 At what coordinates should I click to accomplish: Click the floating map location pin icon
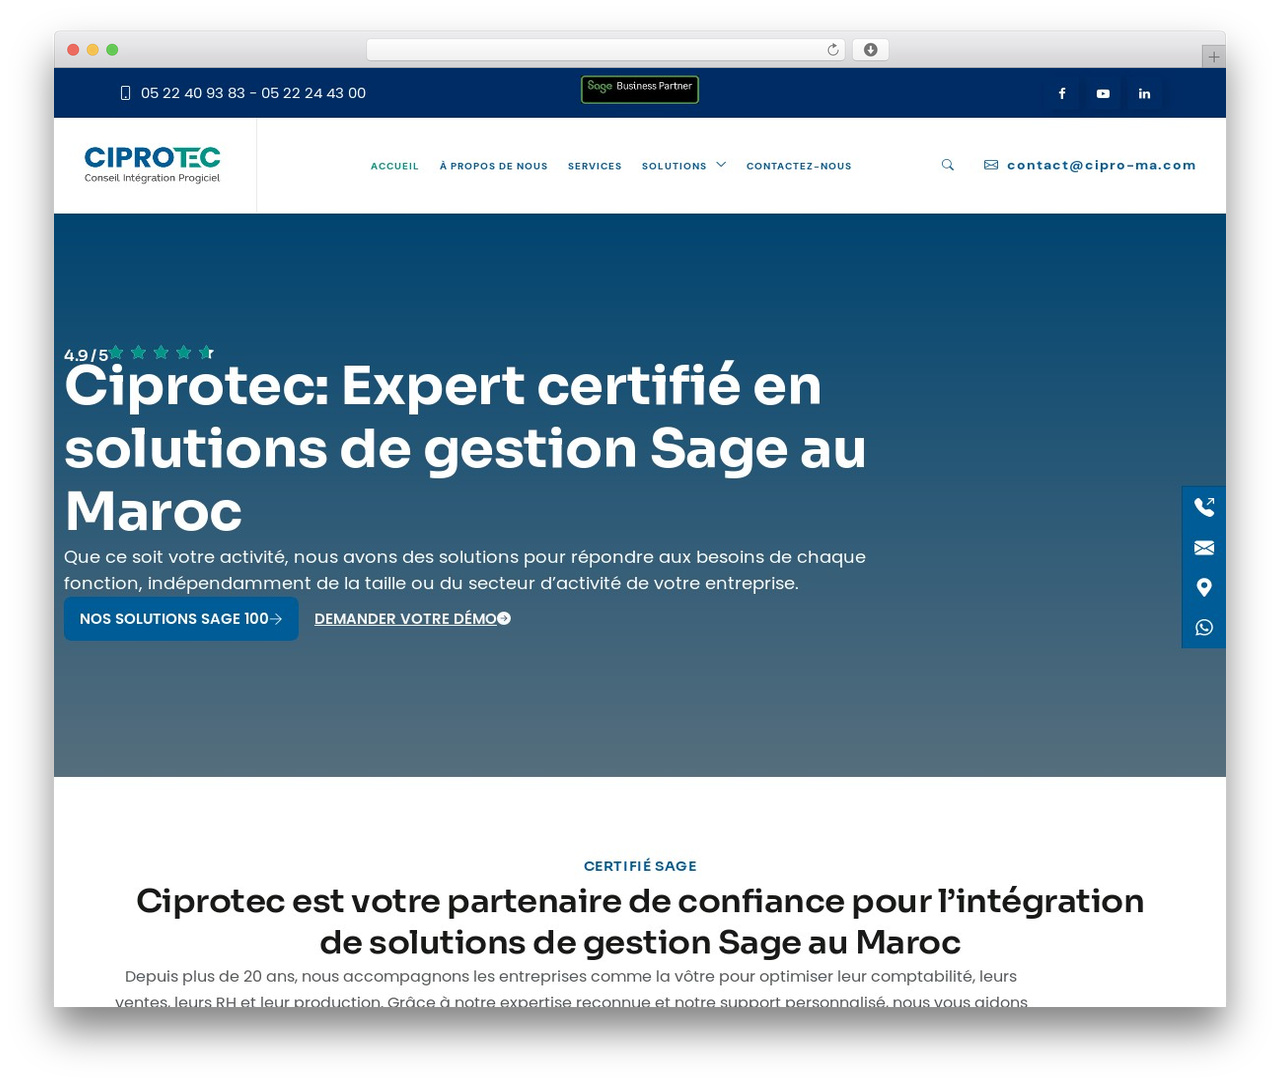pyautogui.click(x=1204, y=587)
